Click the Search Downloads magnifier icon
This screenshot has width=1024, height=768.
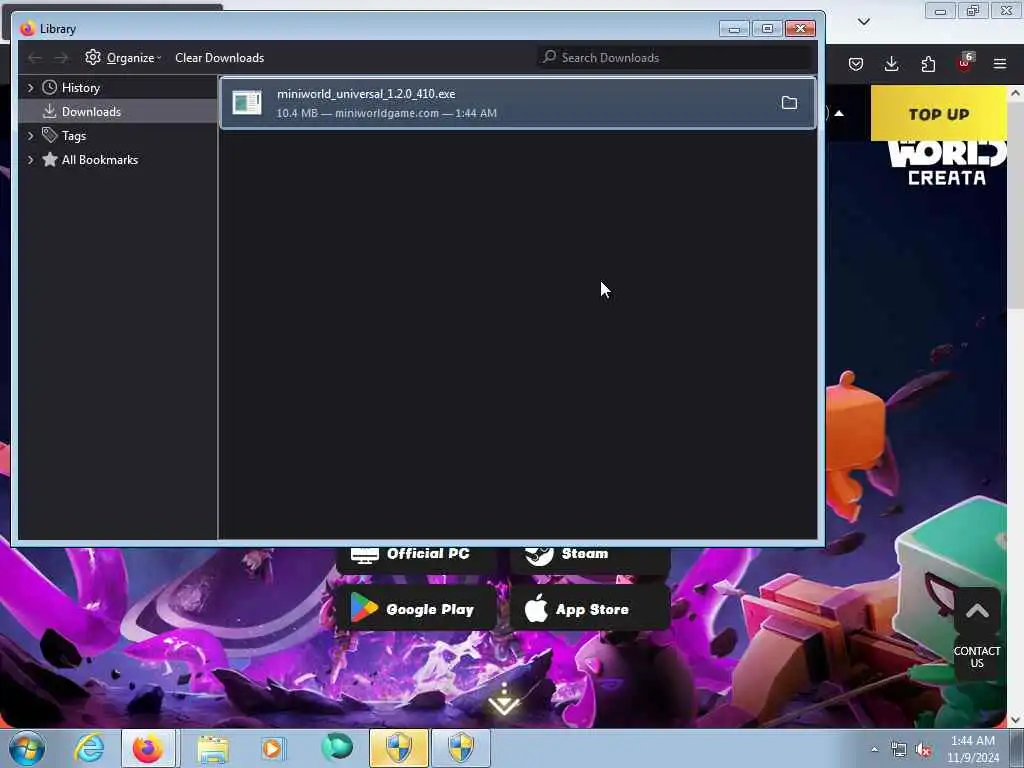[x=550, y=57]
